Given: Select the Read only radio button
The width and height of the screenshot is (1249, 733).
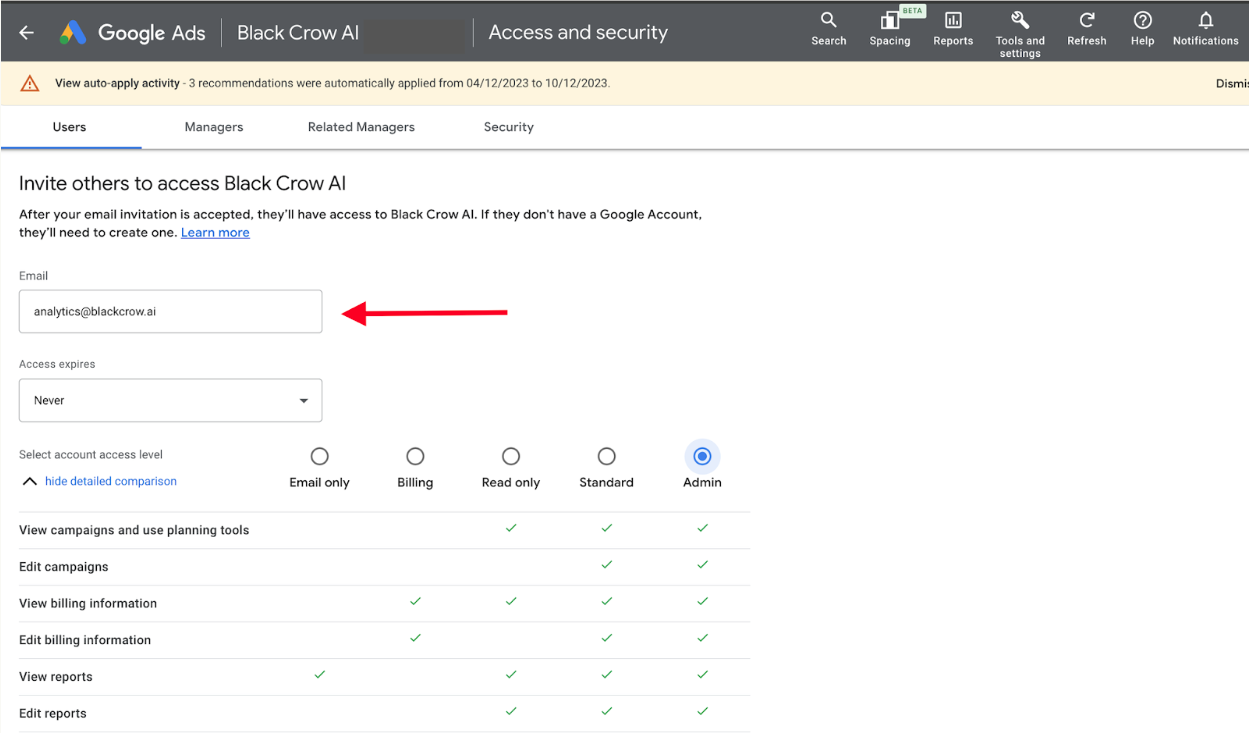Looking at the screenshot, I should tap(511, 456).
